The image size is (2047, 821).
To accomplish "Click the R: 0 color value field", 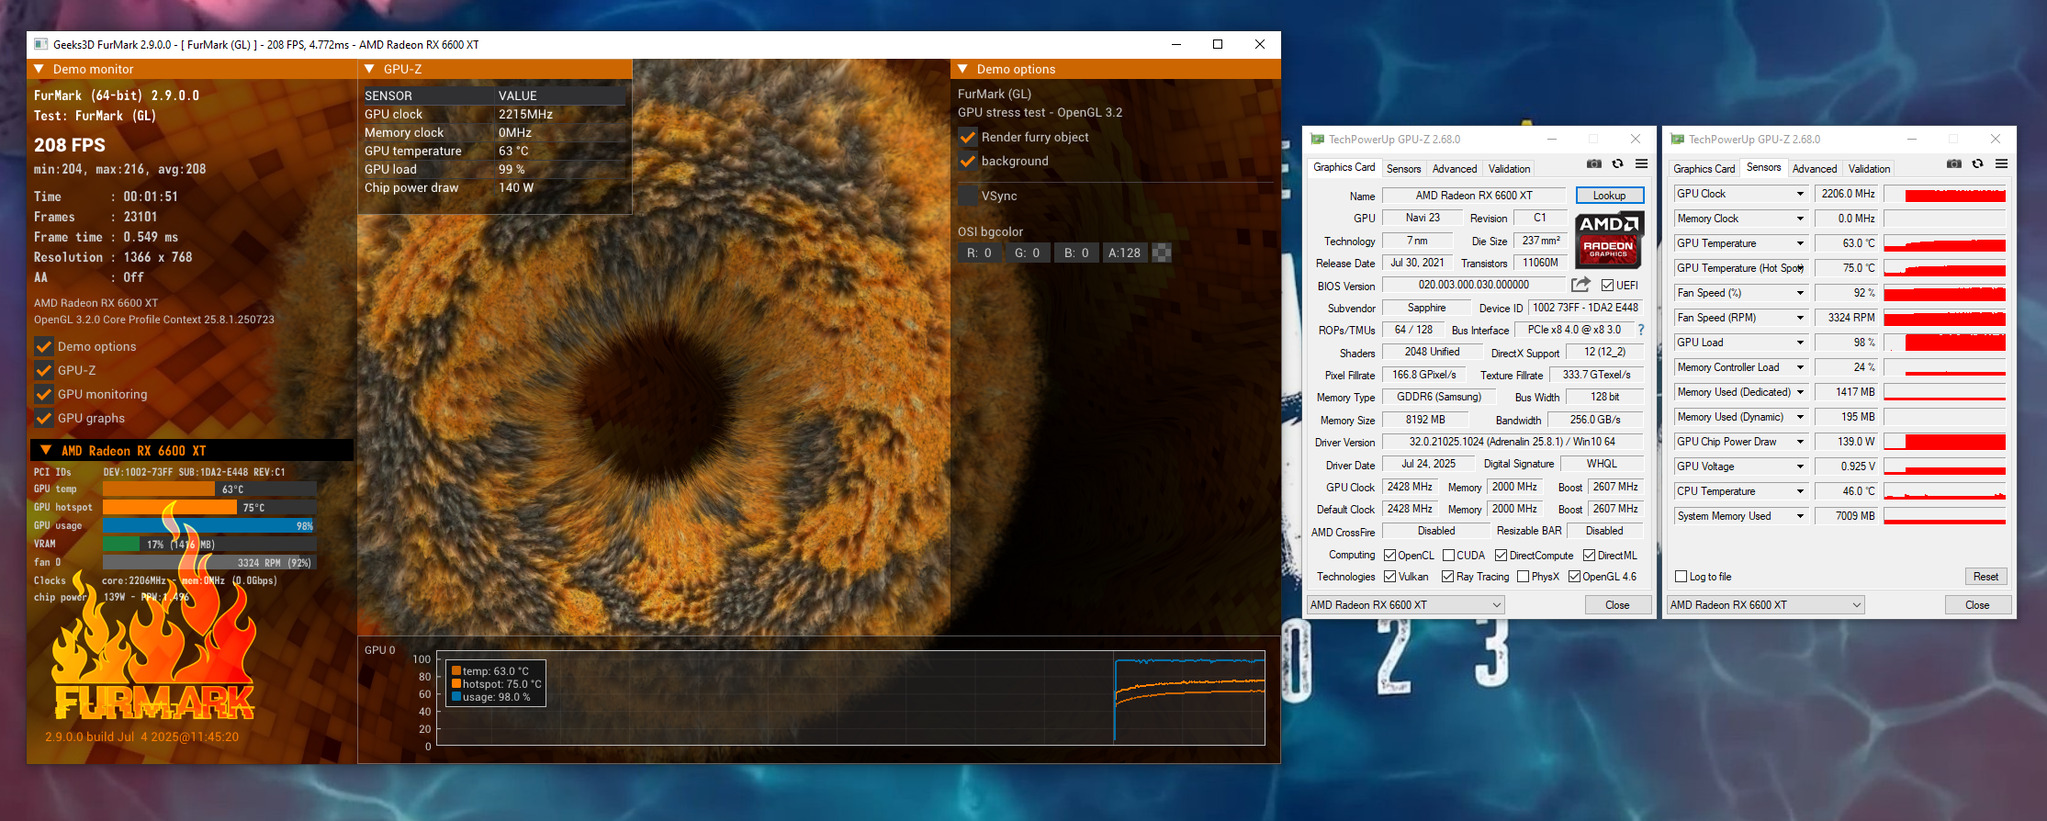I will point(979,253).
